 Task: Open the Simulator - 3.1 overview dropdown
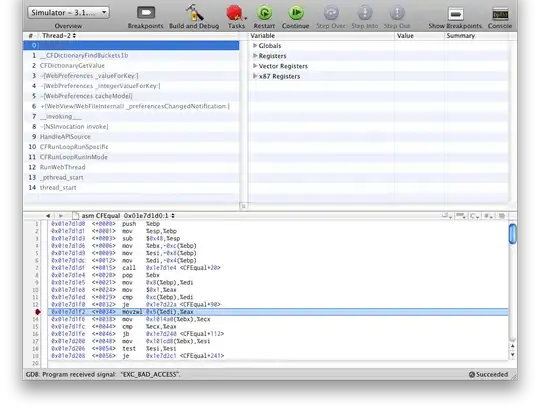pyautogui.click(x=69, y=13)
